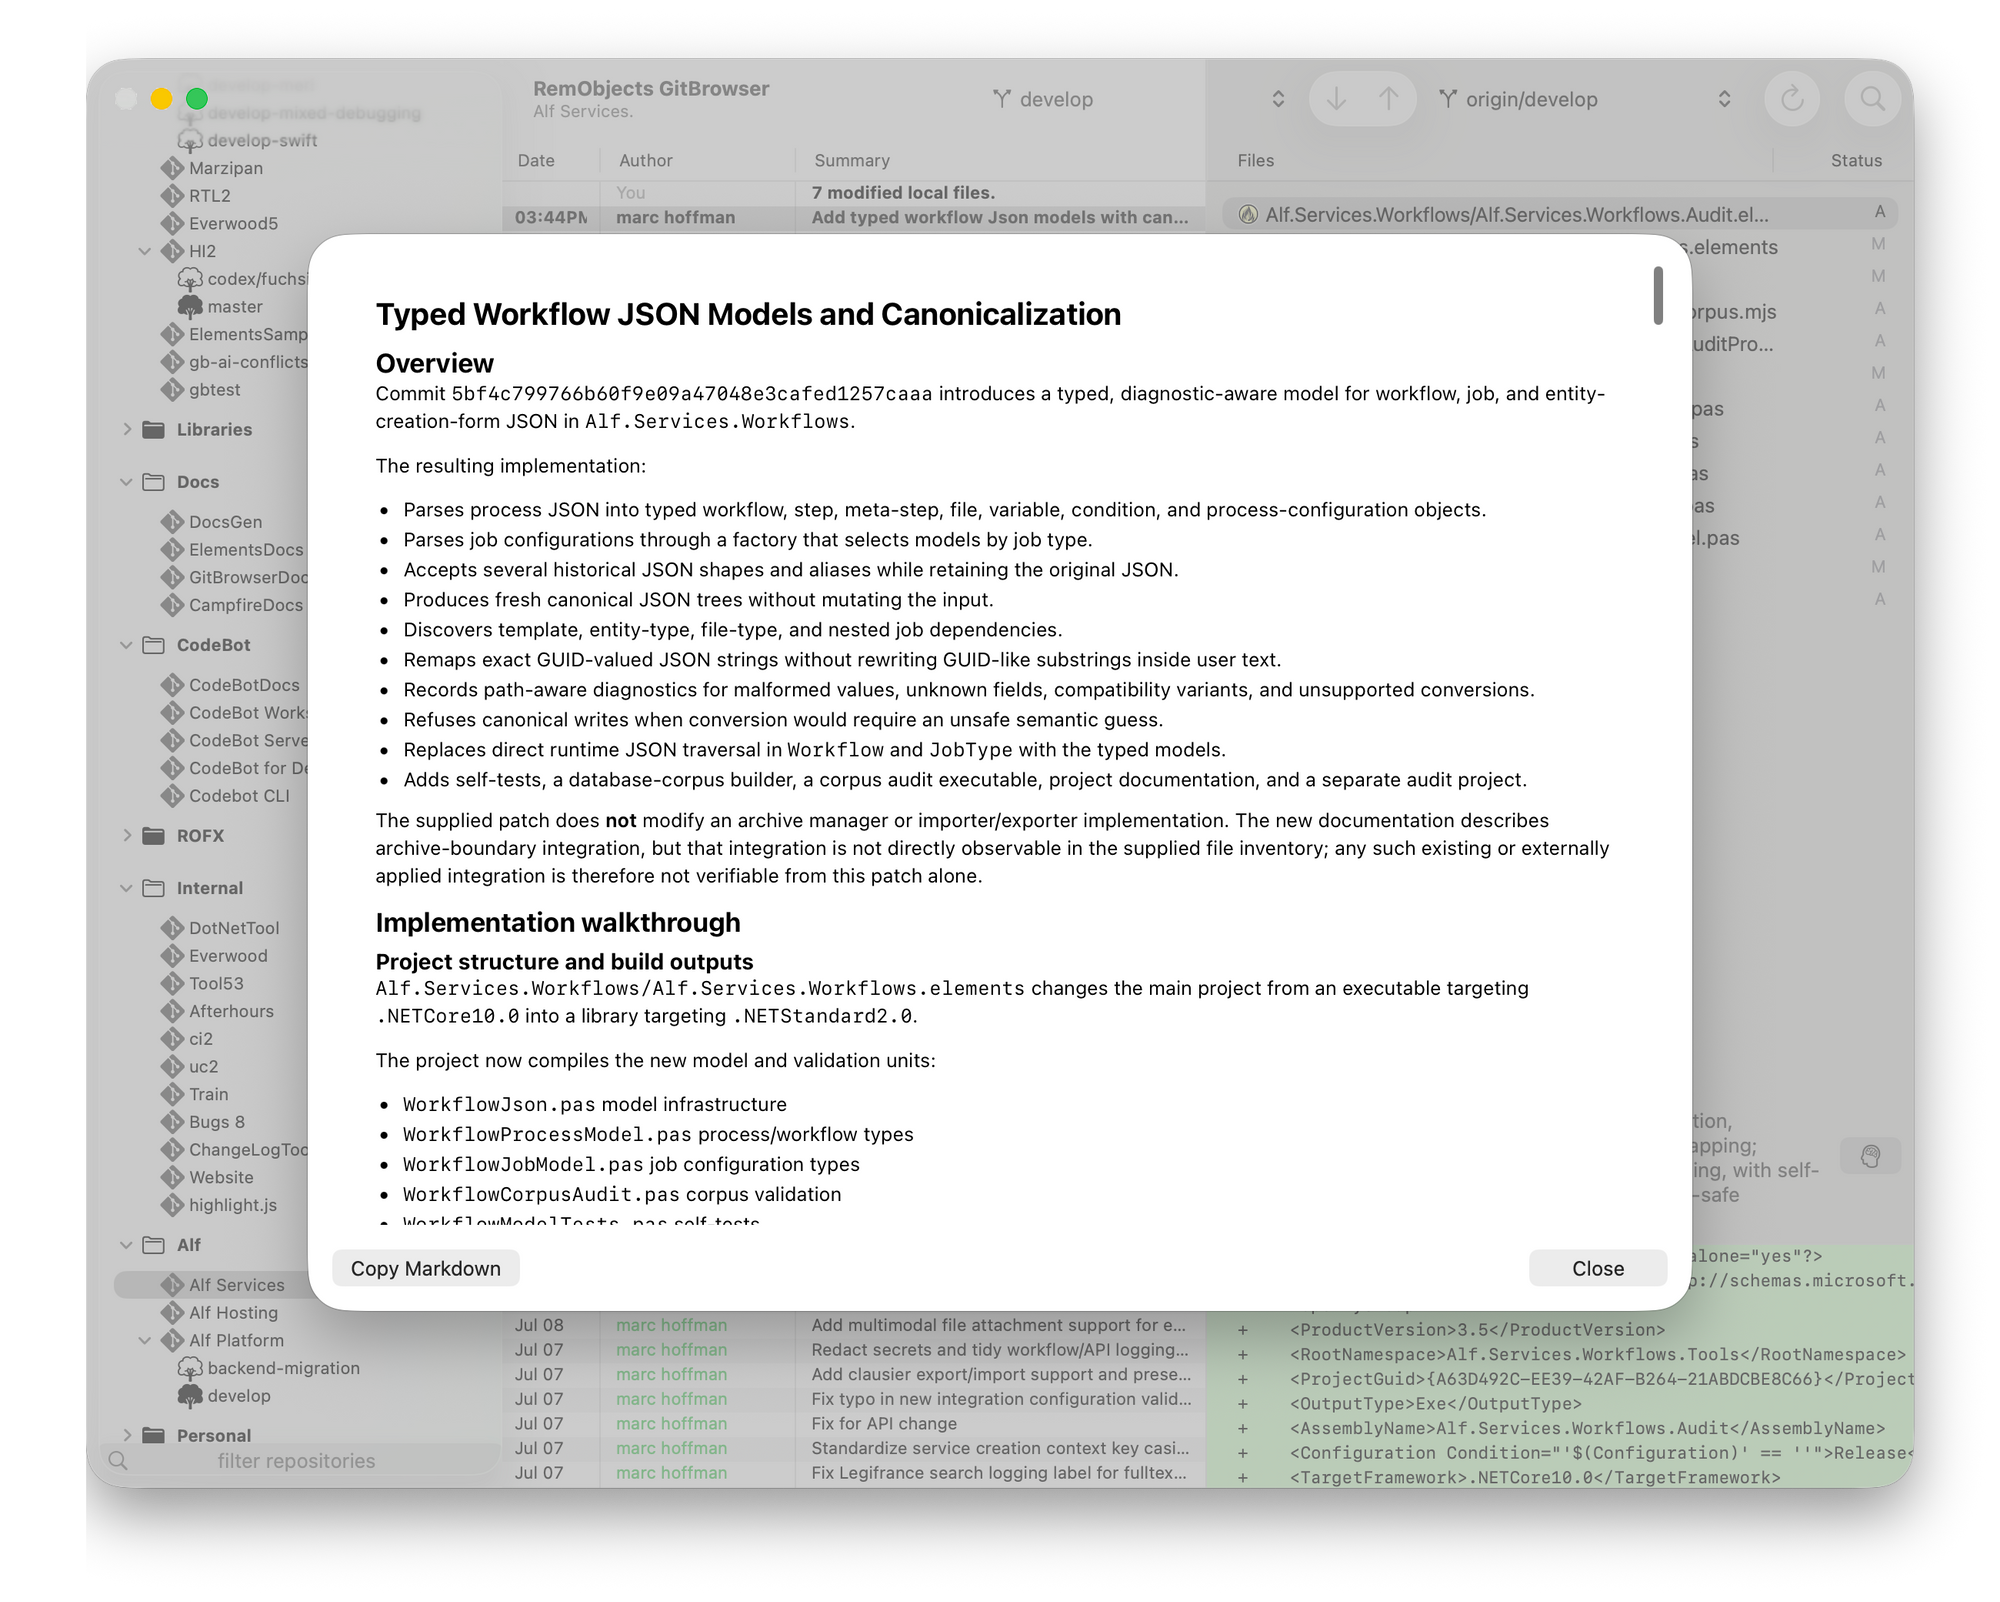Click the stepper arrows beside origin/develop

[1724, 99]
